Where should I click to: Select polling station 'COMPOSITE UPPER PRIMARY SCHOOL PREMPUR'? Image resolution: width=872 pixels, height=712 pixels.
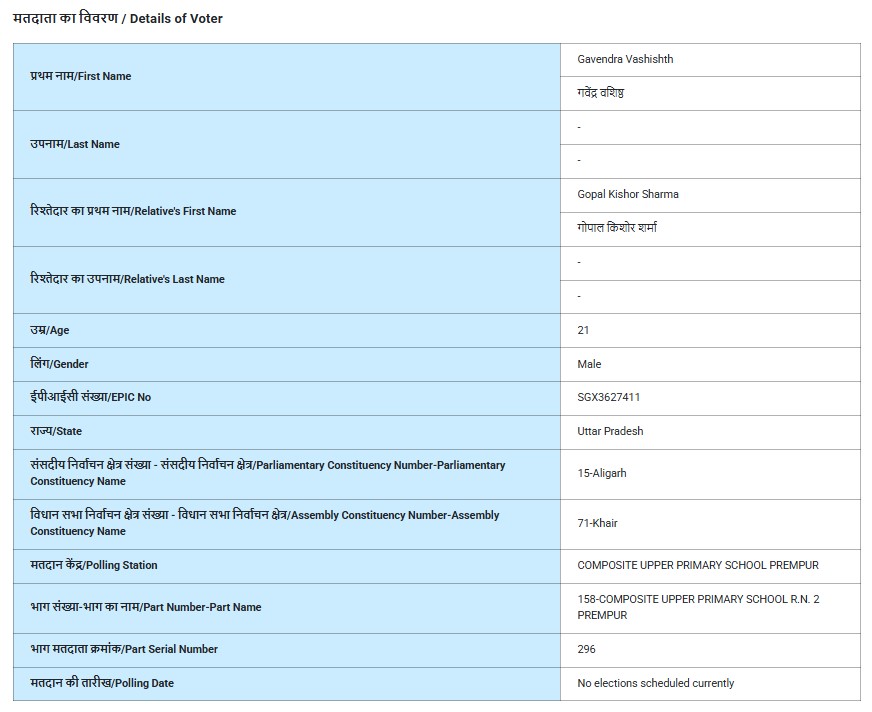tap(698, 565)
